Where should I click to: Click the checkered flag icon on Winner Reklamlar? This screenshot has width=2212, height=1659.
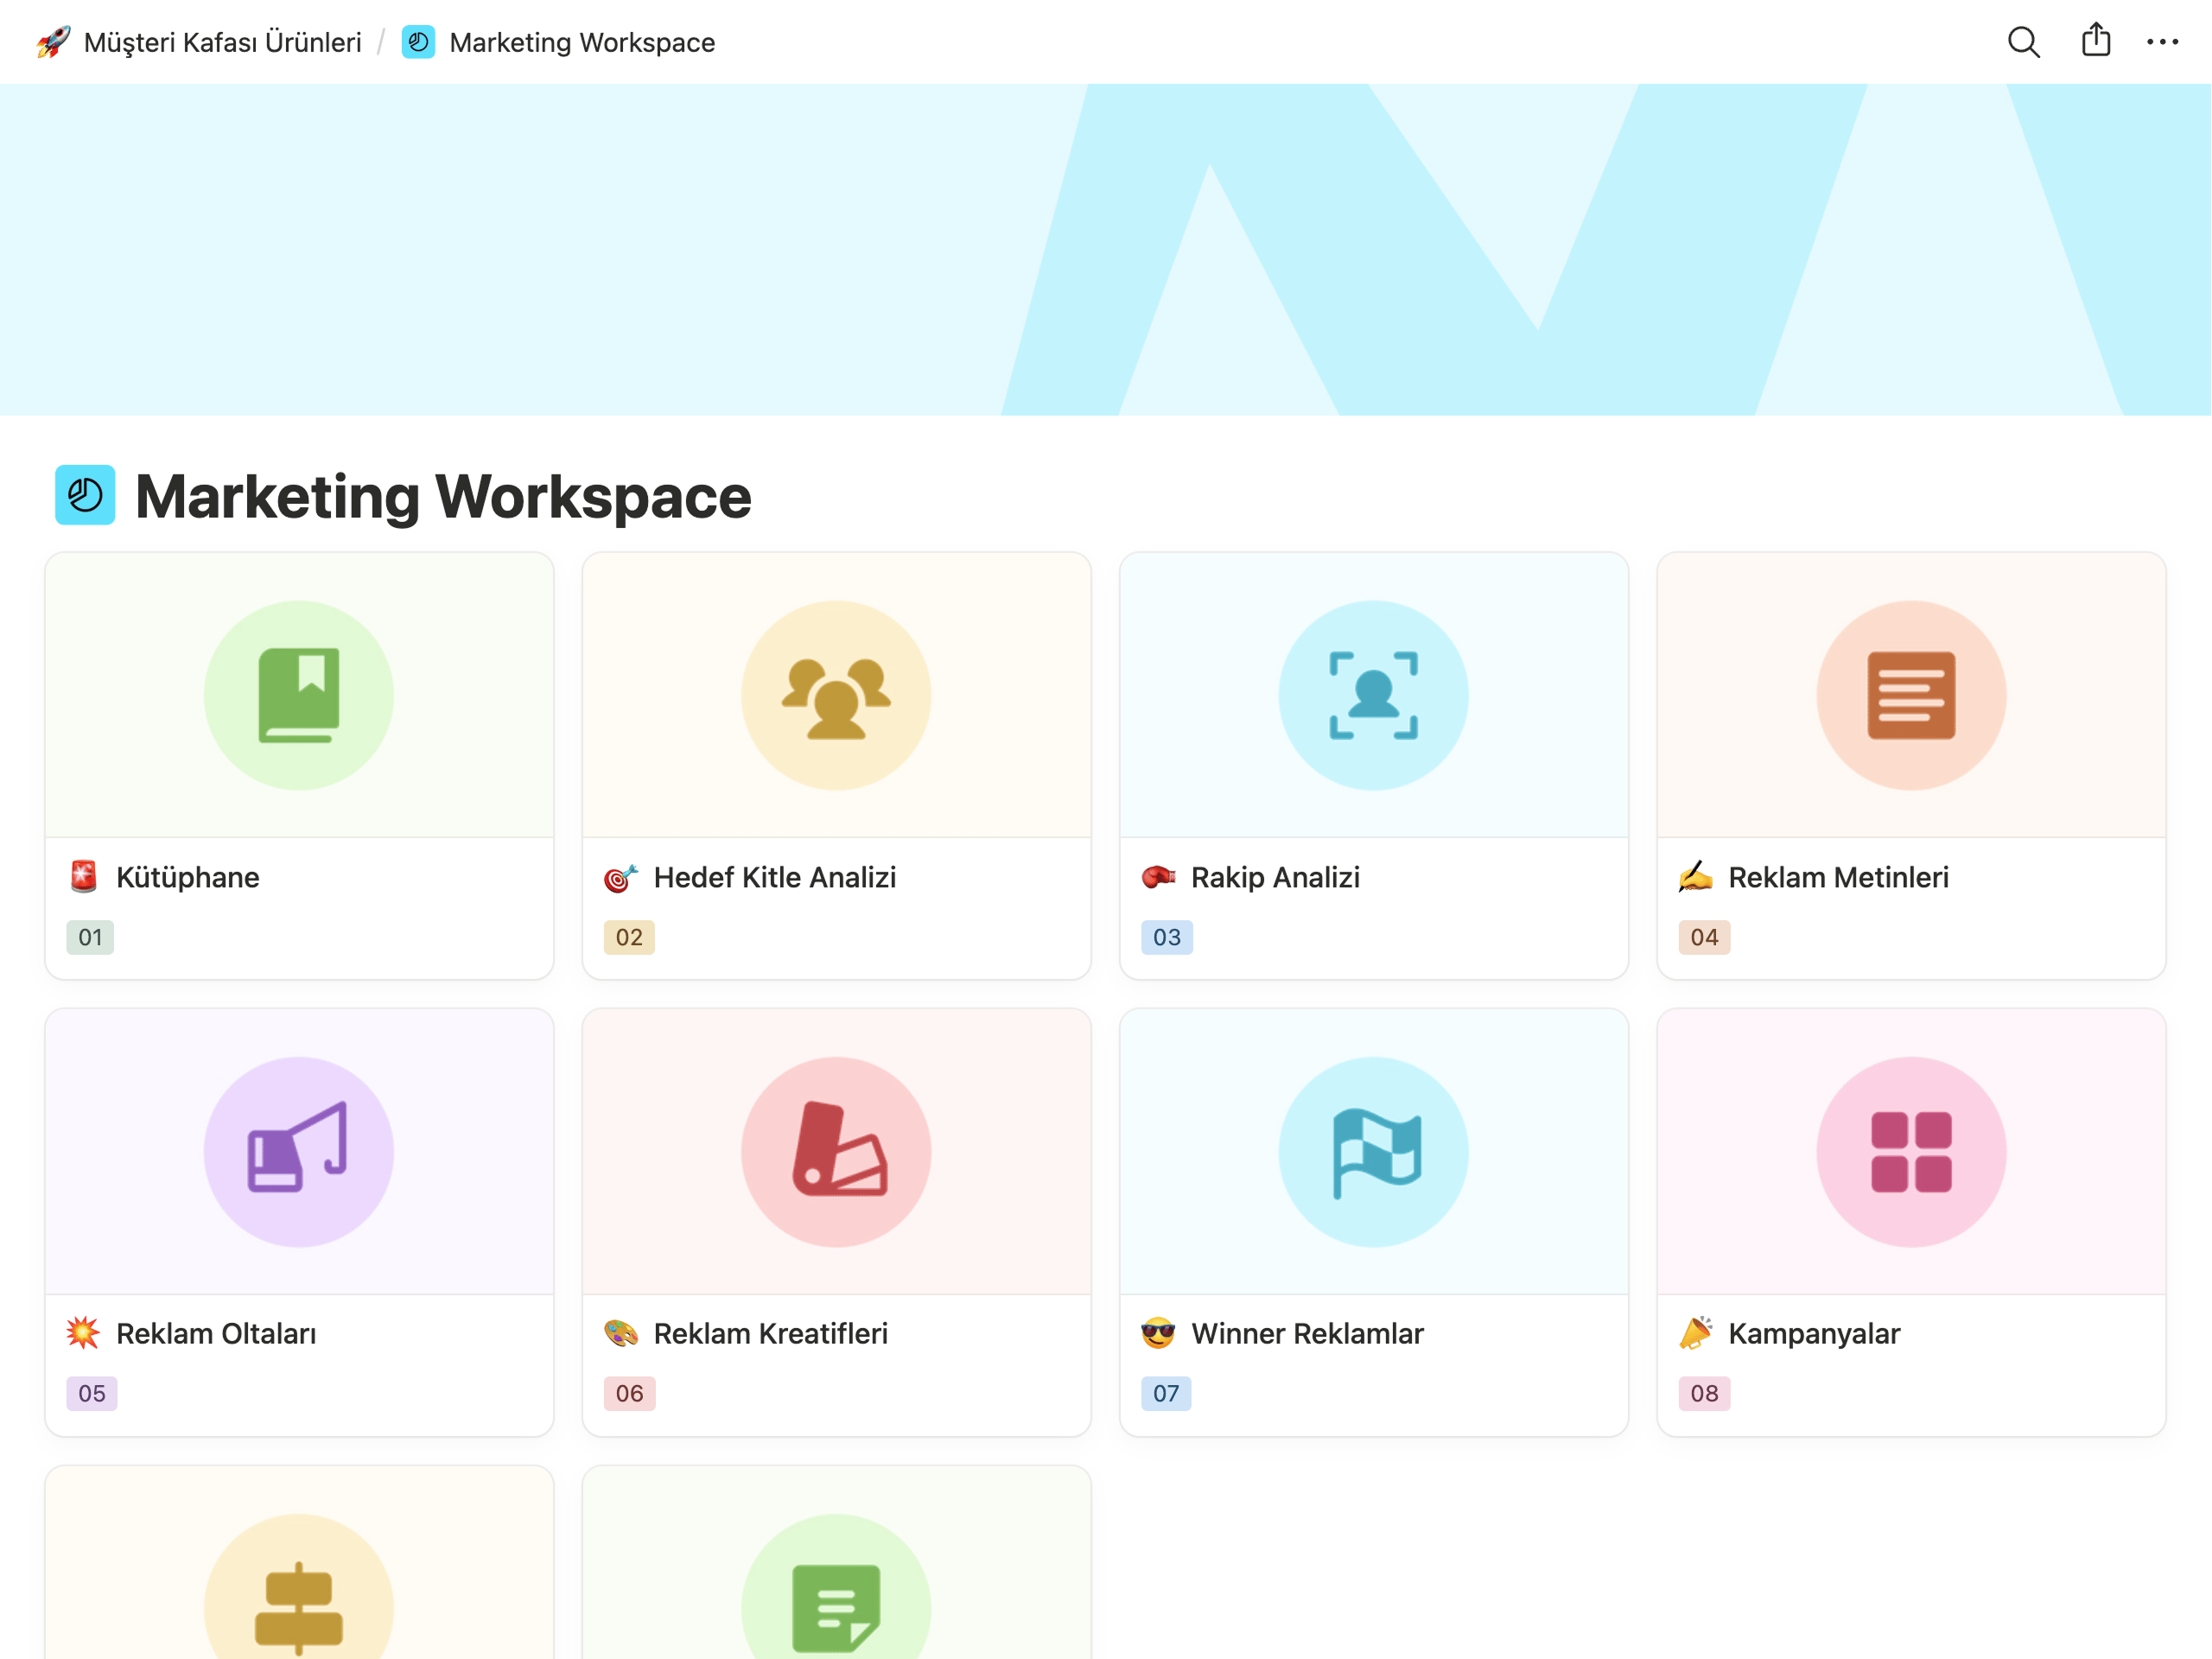click(x=1374, y=1151)
